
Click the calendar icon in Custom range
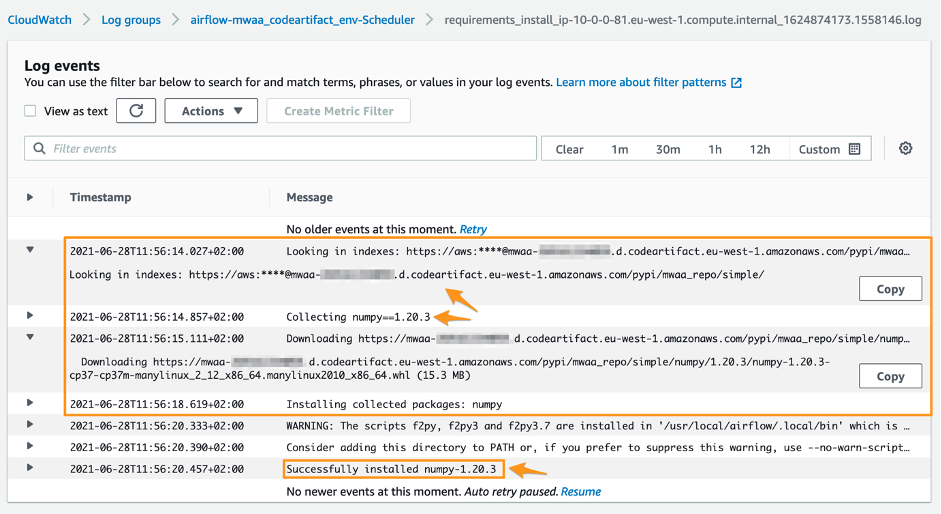(x=855, y=149)
